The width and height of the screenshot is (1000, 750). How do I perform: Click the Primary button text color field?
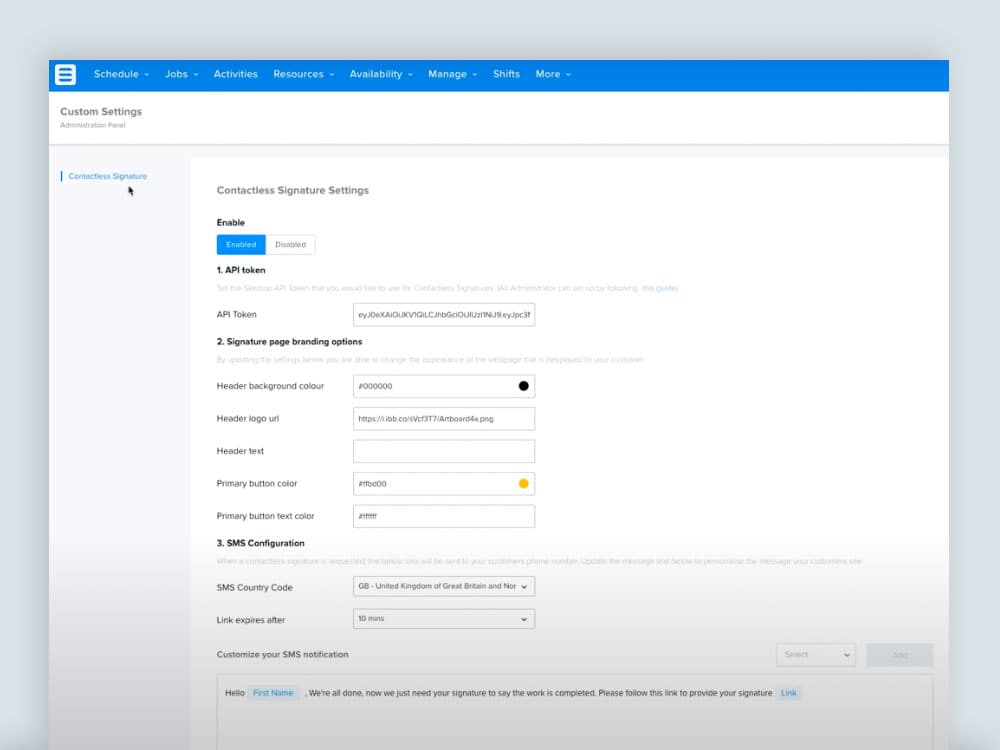(x=444, y=517)
